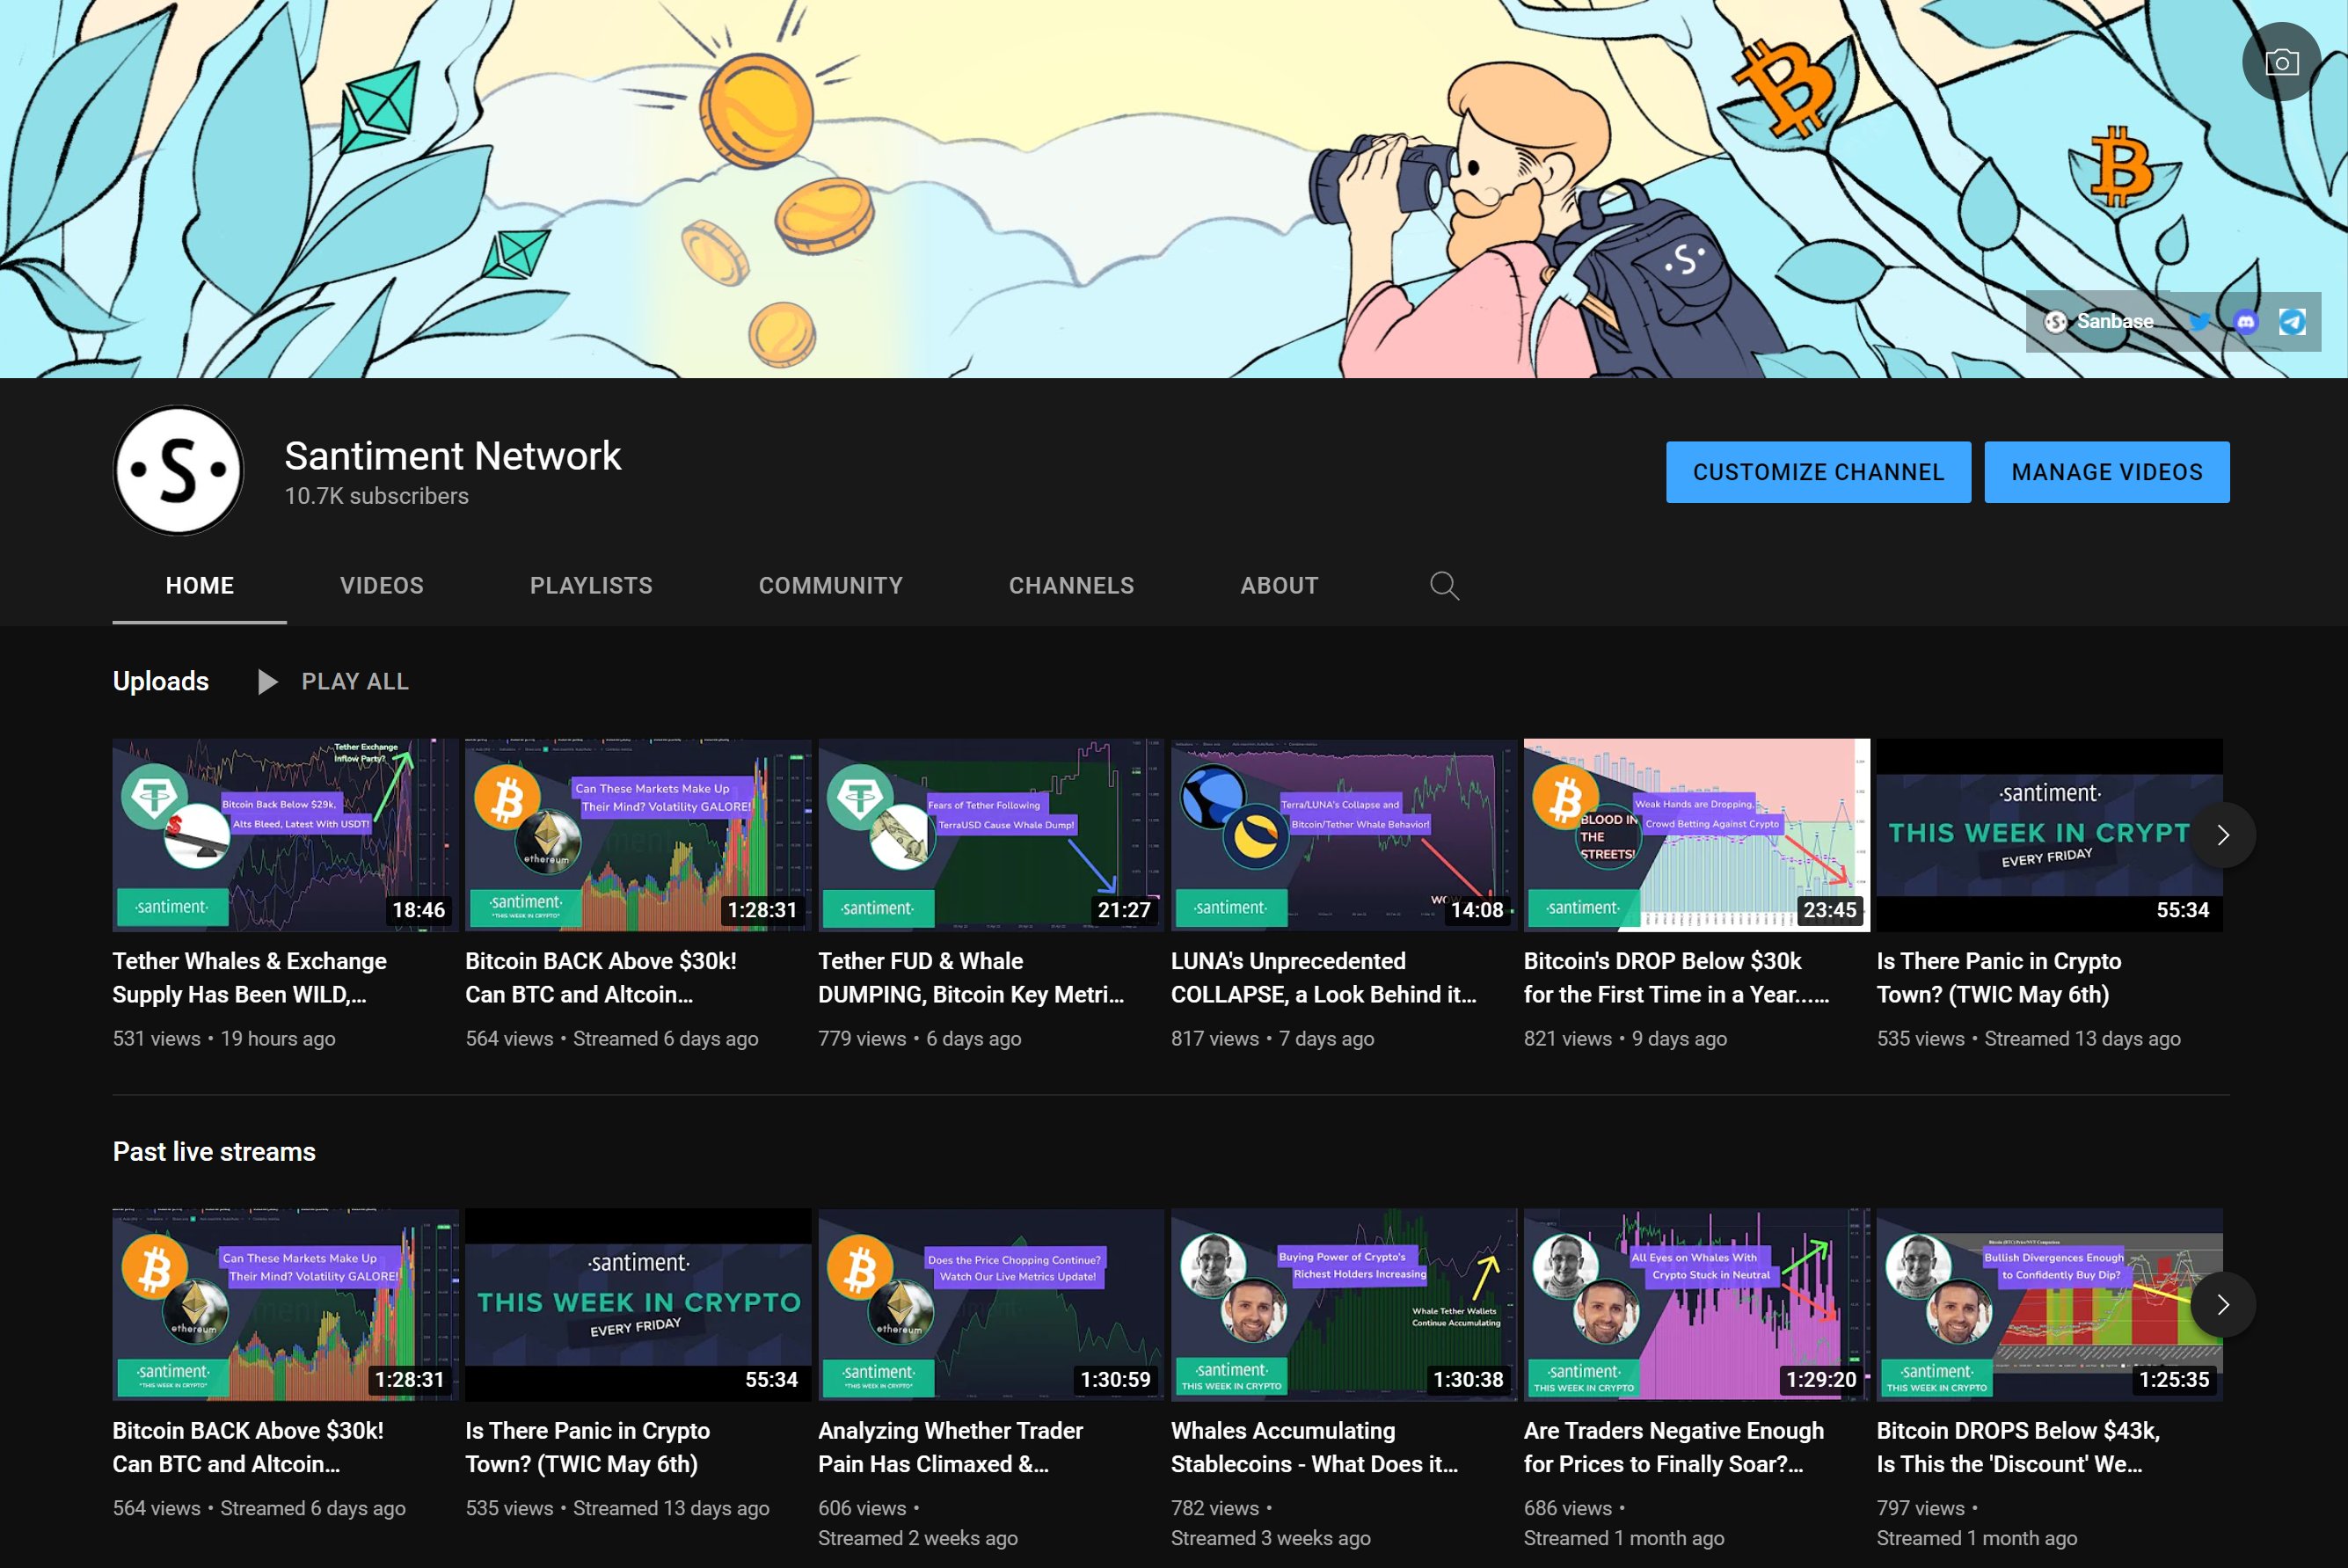The height and width of the screenshot is (1568, 2348).
Task: Switch to the About tab
Action: pos(1280,586)
